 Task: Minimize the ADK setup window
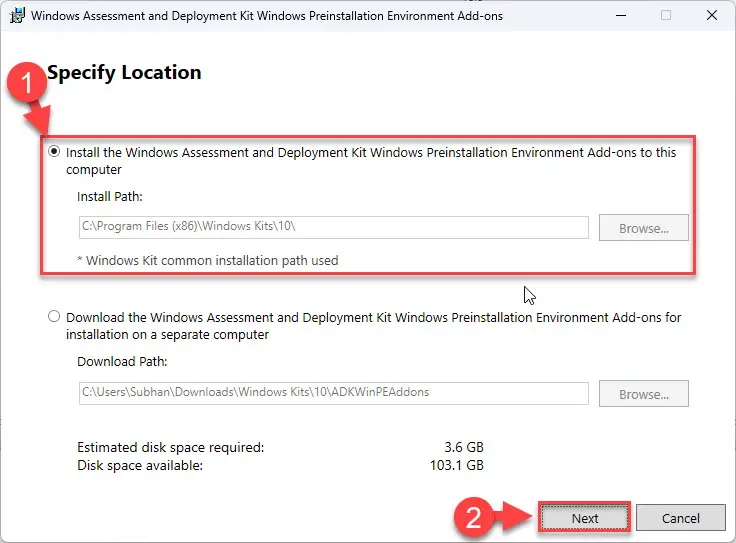click(x=621, y=15)
